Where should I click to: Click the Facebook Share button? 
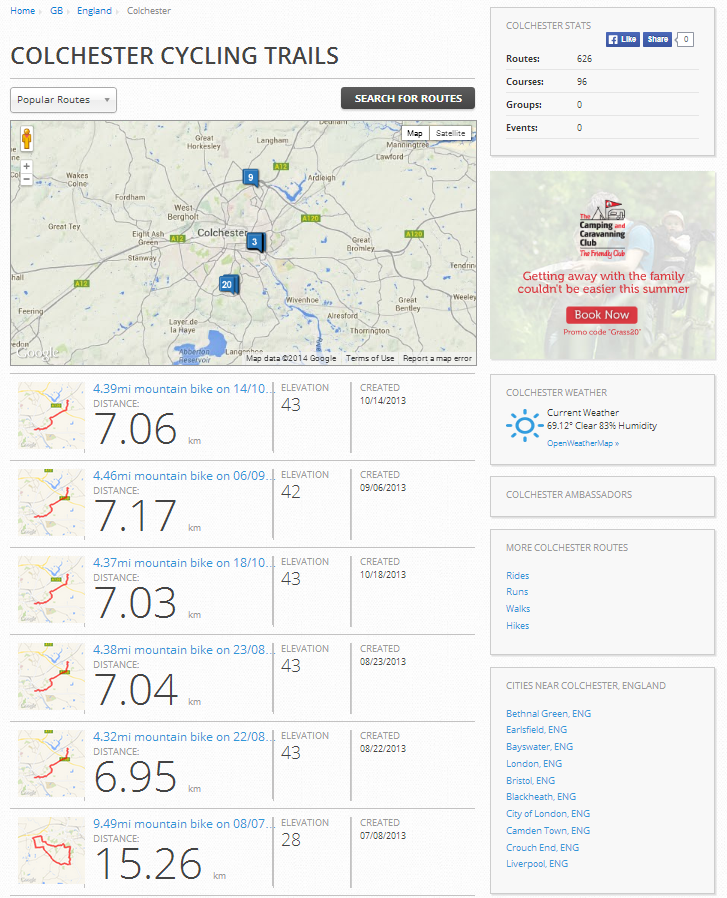tap(657, 40)
